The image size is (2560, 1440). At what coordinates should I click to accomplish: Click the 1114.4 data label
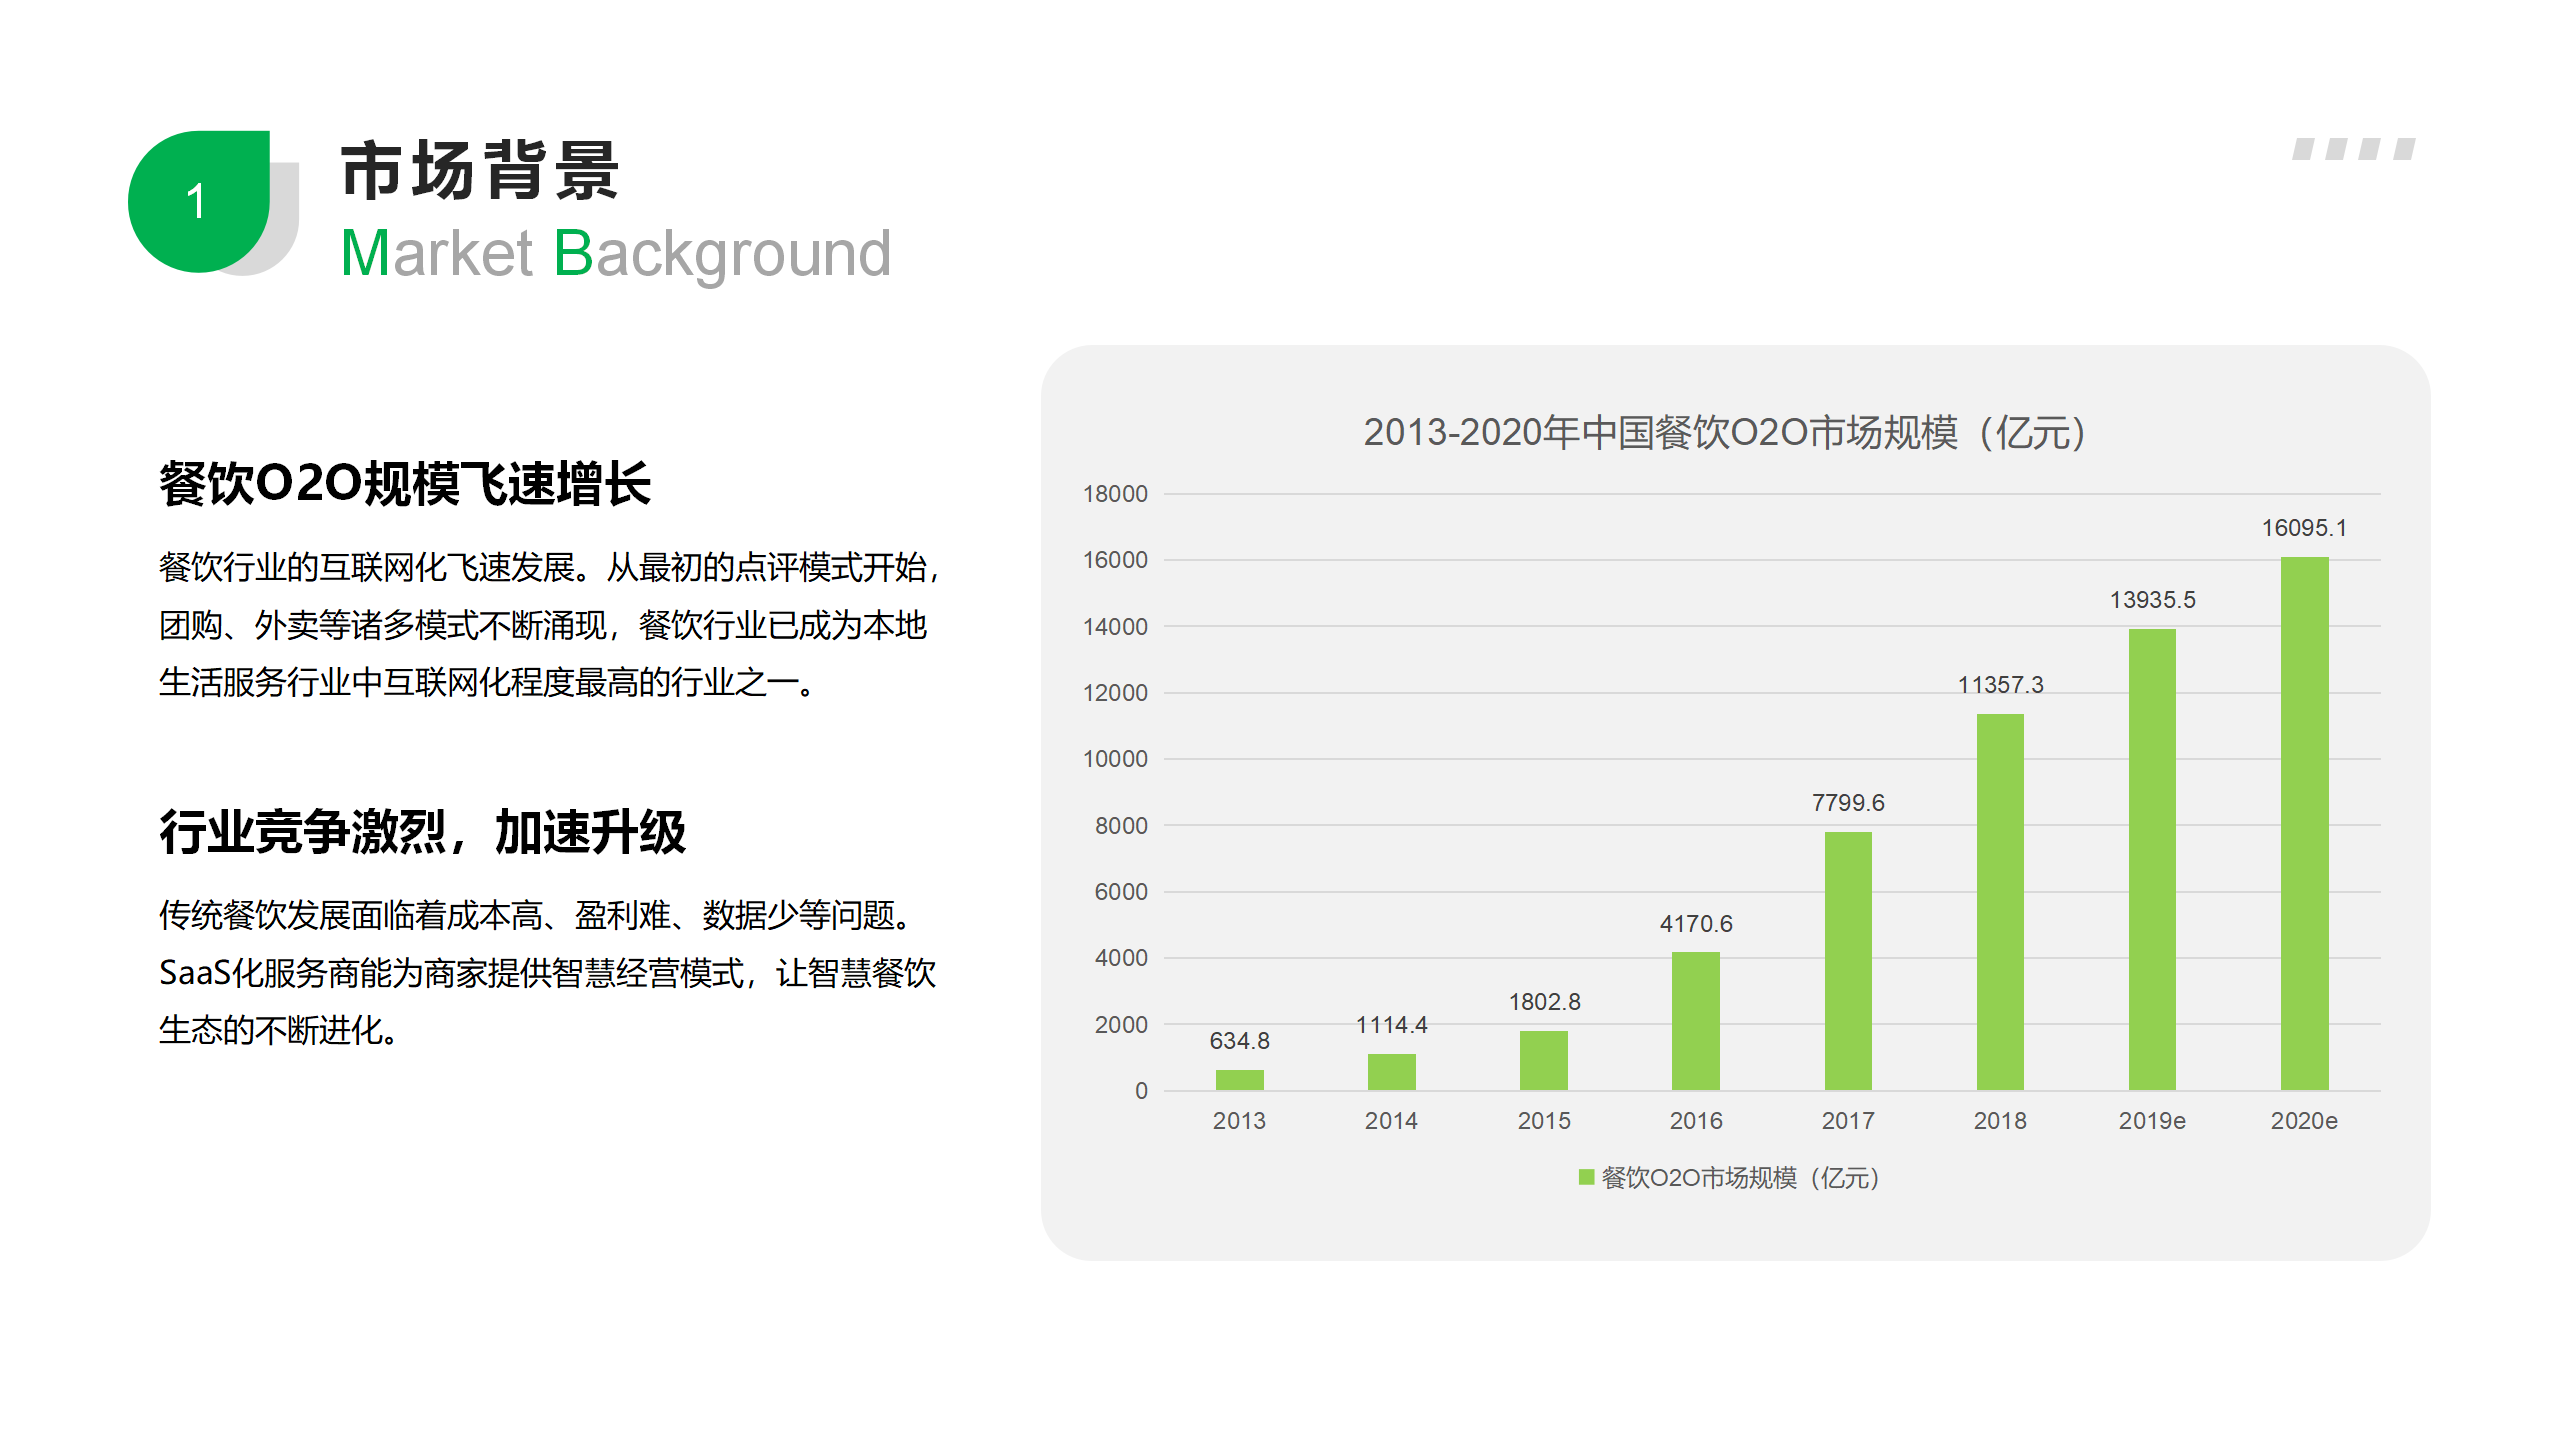tap(1391, 1025)
